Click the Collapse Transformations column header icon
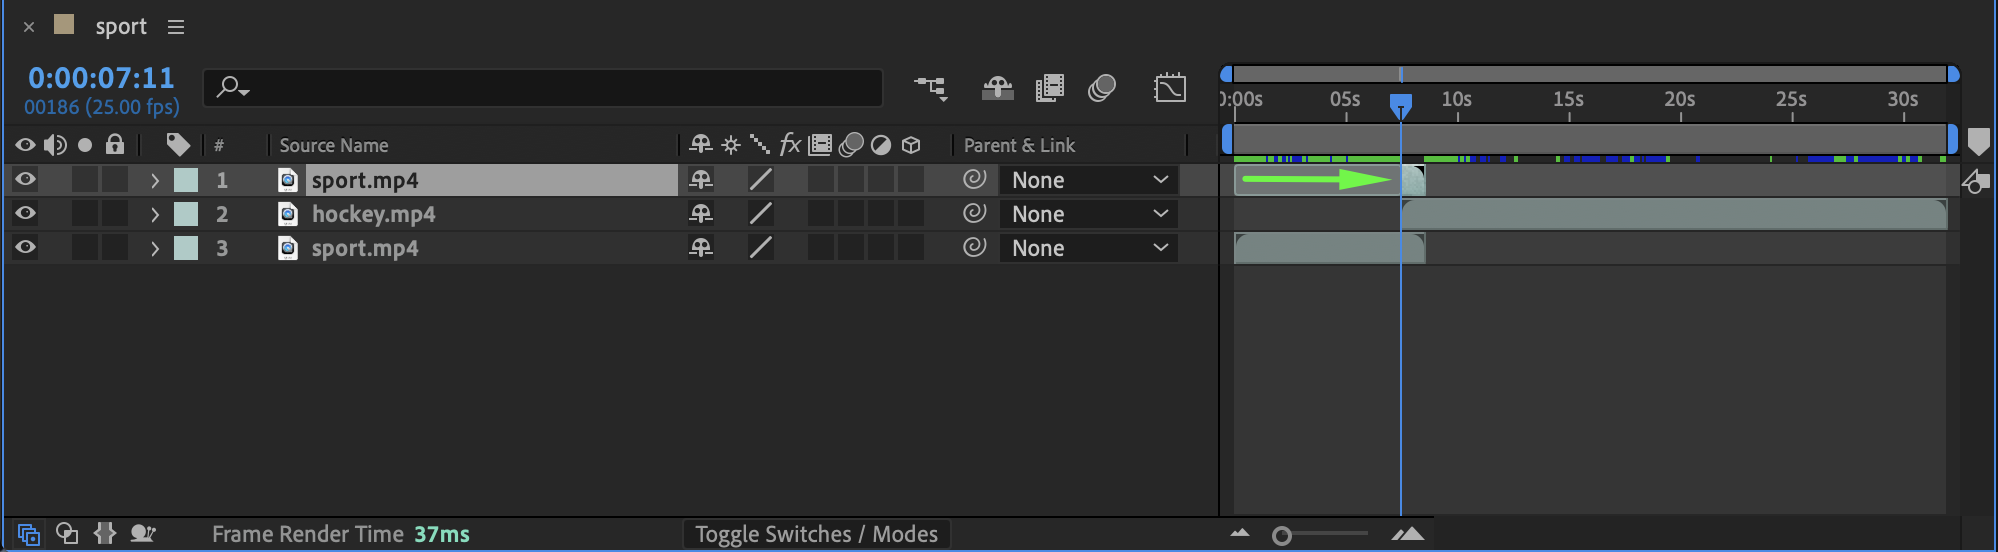1998x552 pixels. click(731, 145)
